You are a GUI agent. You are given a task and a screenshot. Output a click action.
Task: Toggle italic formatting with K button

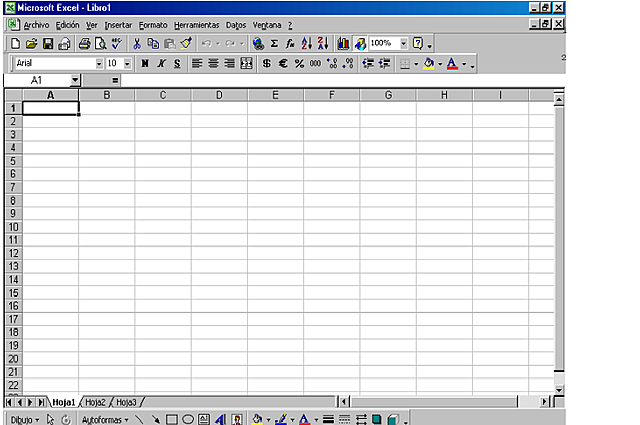click(161, 63)
